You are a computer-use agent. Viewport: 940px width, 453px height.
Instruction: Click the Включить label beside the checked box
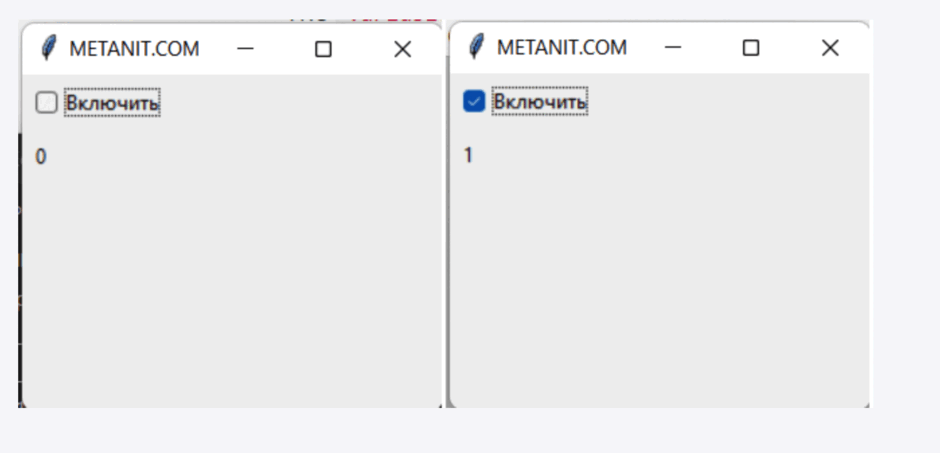pyautogui.click(x=540, y=101)
